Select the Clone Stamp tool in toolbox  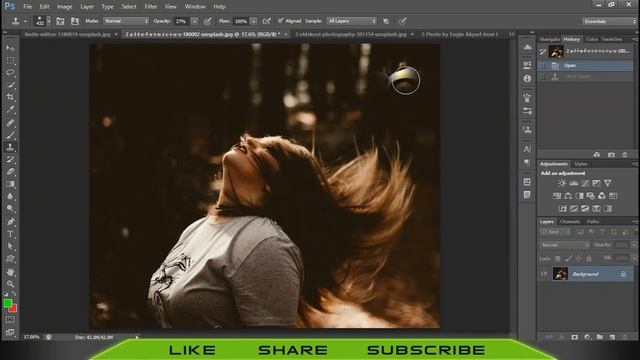point(10,147)
